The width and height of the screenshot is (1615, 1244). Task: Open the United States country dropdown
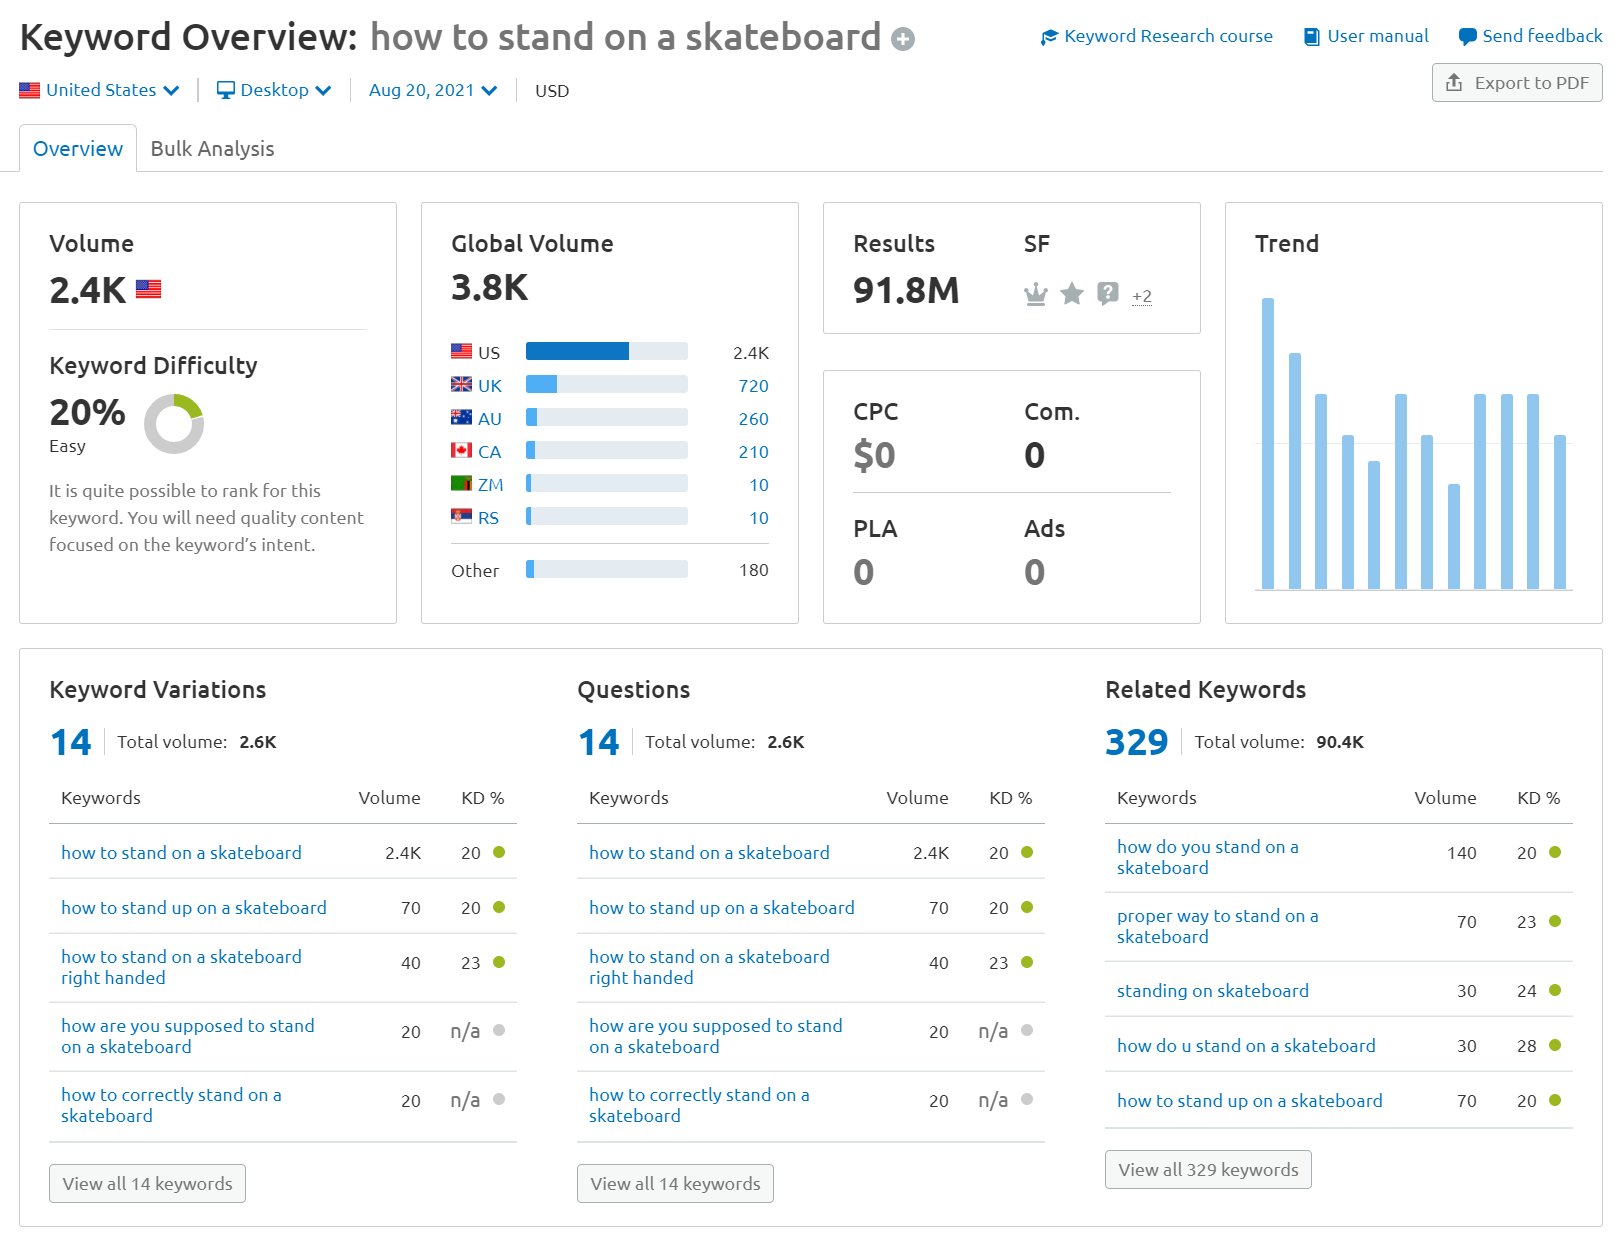point(99,90)
